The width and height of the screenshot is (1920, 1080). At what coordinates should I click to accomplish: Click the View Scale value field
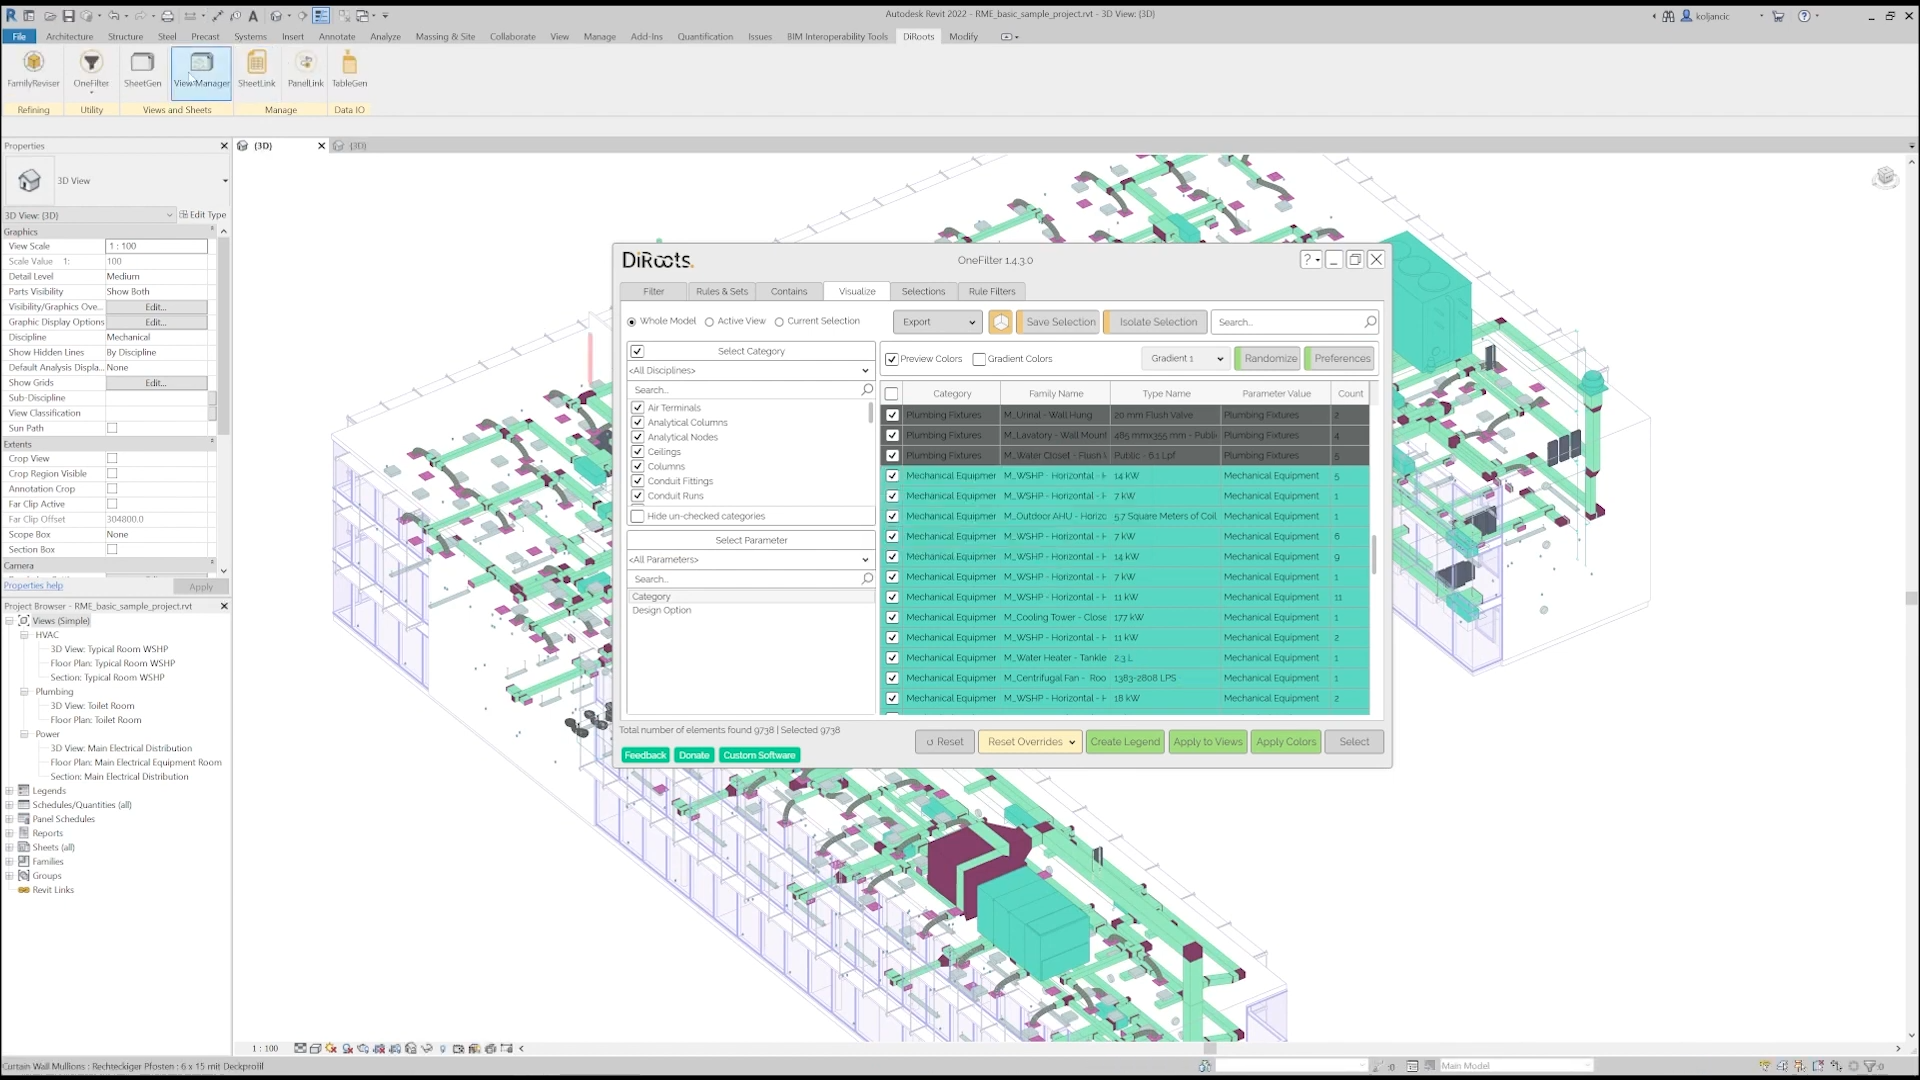(x=157, y=246)
